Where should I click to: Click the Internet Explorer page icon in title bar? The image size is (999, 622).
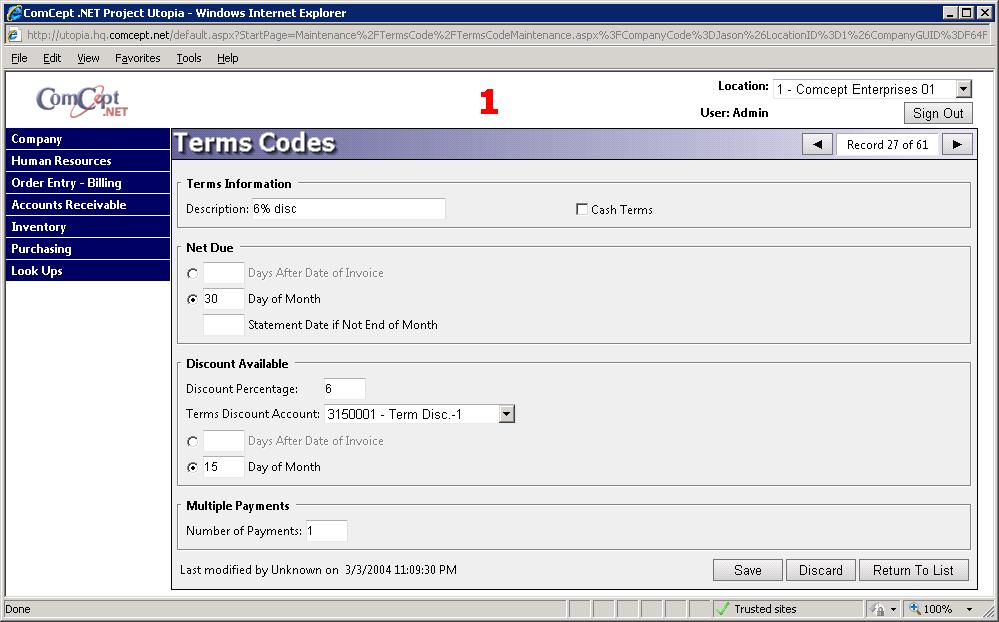click(x=13, y=13)
